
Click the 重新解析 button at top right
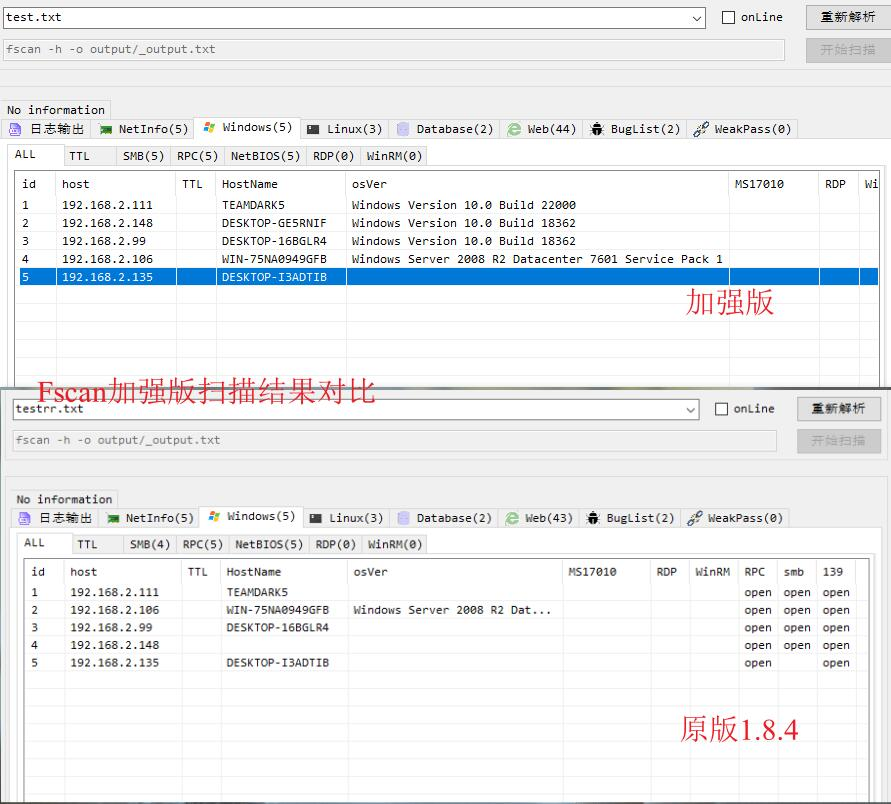[846, 16]
